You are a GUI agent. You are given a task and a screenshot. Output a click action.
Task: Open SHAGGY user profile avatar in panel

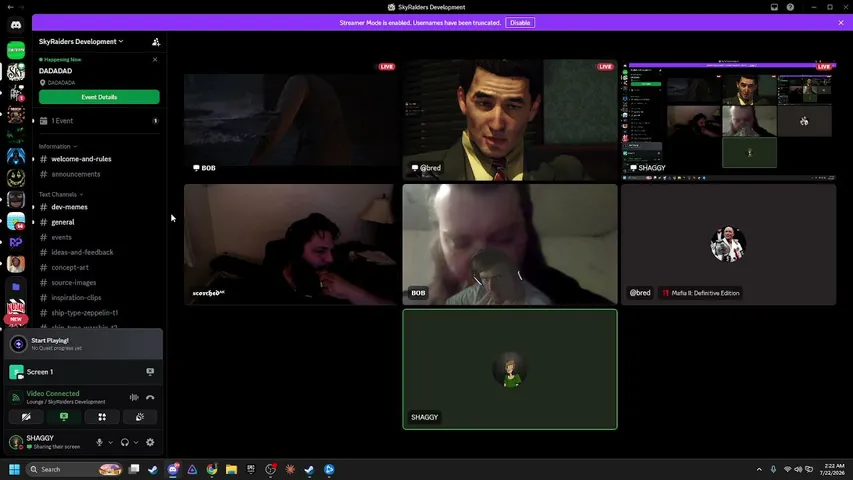16,442
